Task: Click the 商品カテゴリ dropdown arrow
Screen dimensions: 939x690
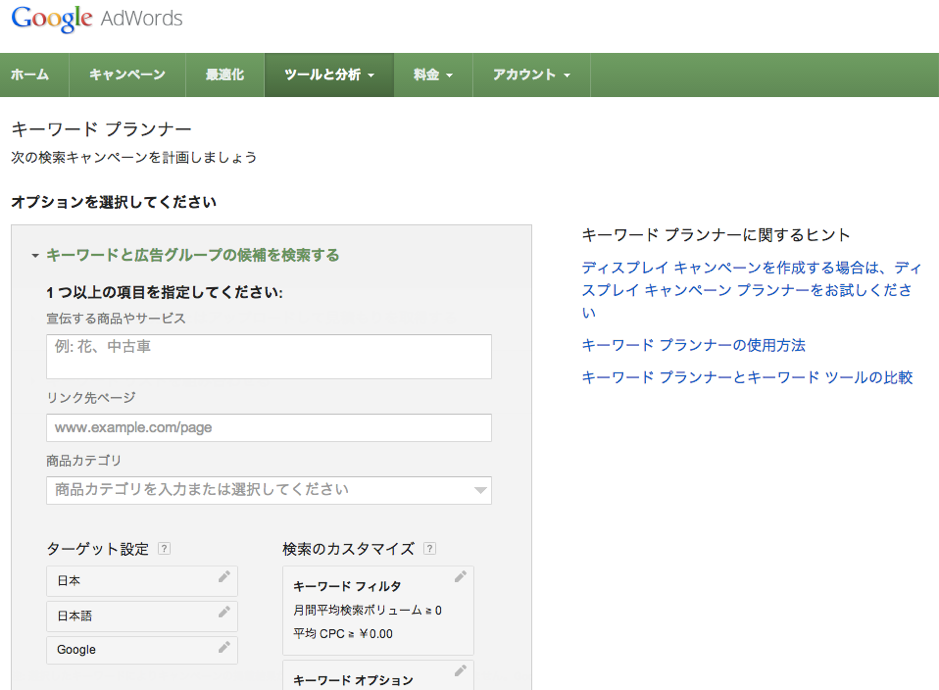Action: pyautogui.click(x=480, y=490)
